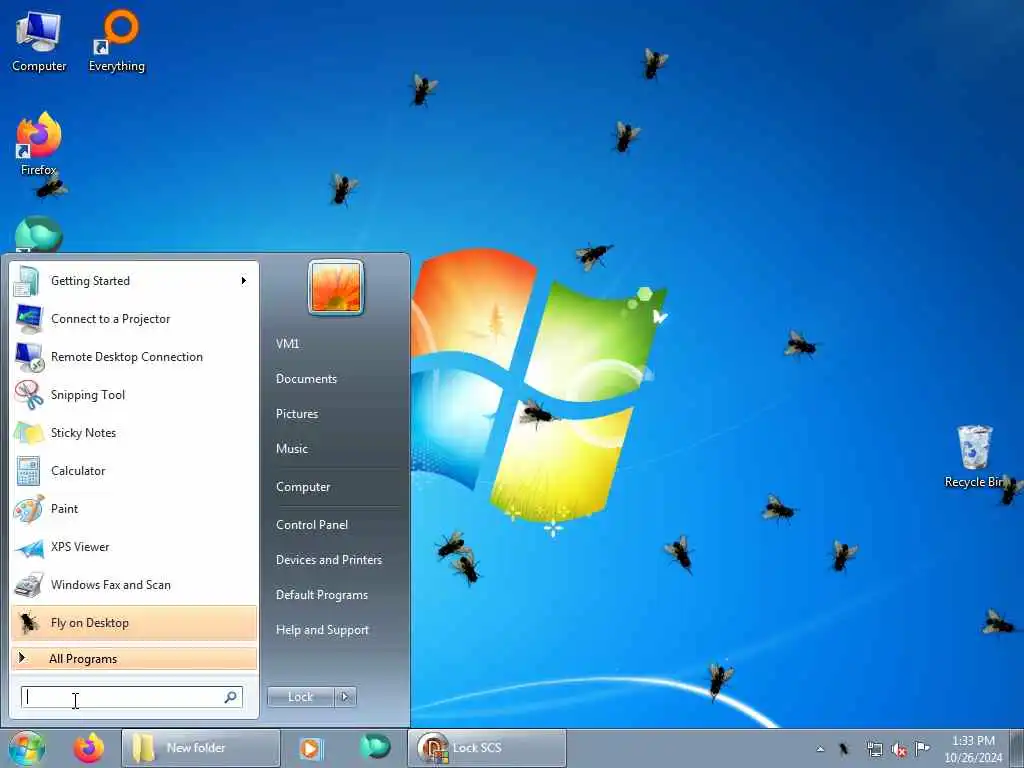Click the search magnifier icon
1024x768 pixels.
coord(231,697)
